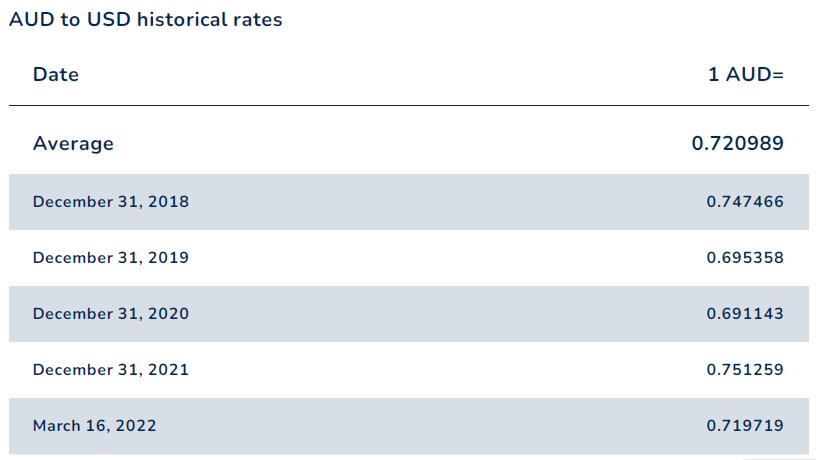The image size is (816, 460).
Task: Select the rate value 0.719719
Action: [x=745, y=426]
